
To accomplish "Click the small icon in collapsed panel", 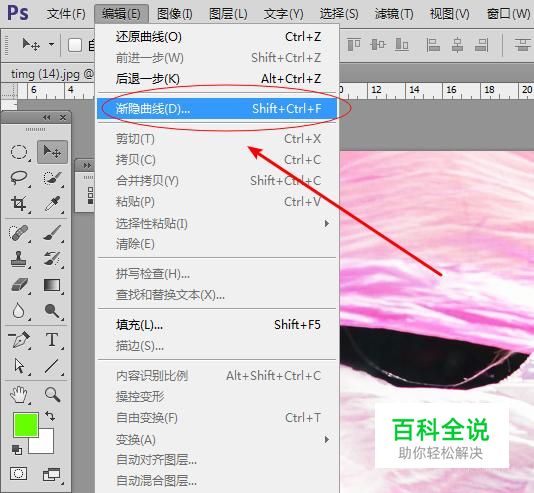I will click(90, 195).
